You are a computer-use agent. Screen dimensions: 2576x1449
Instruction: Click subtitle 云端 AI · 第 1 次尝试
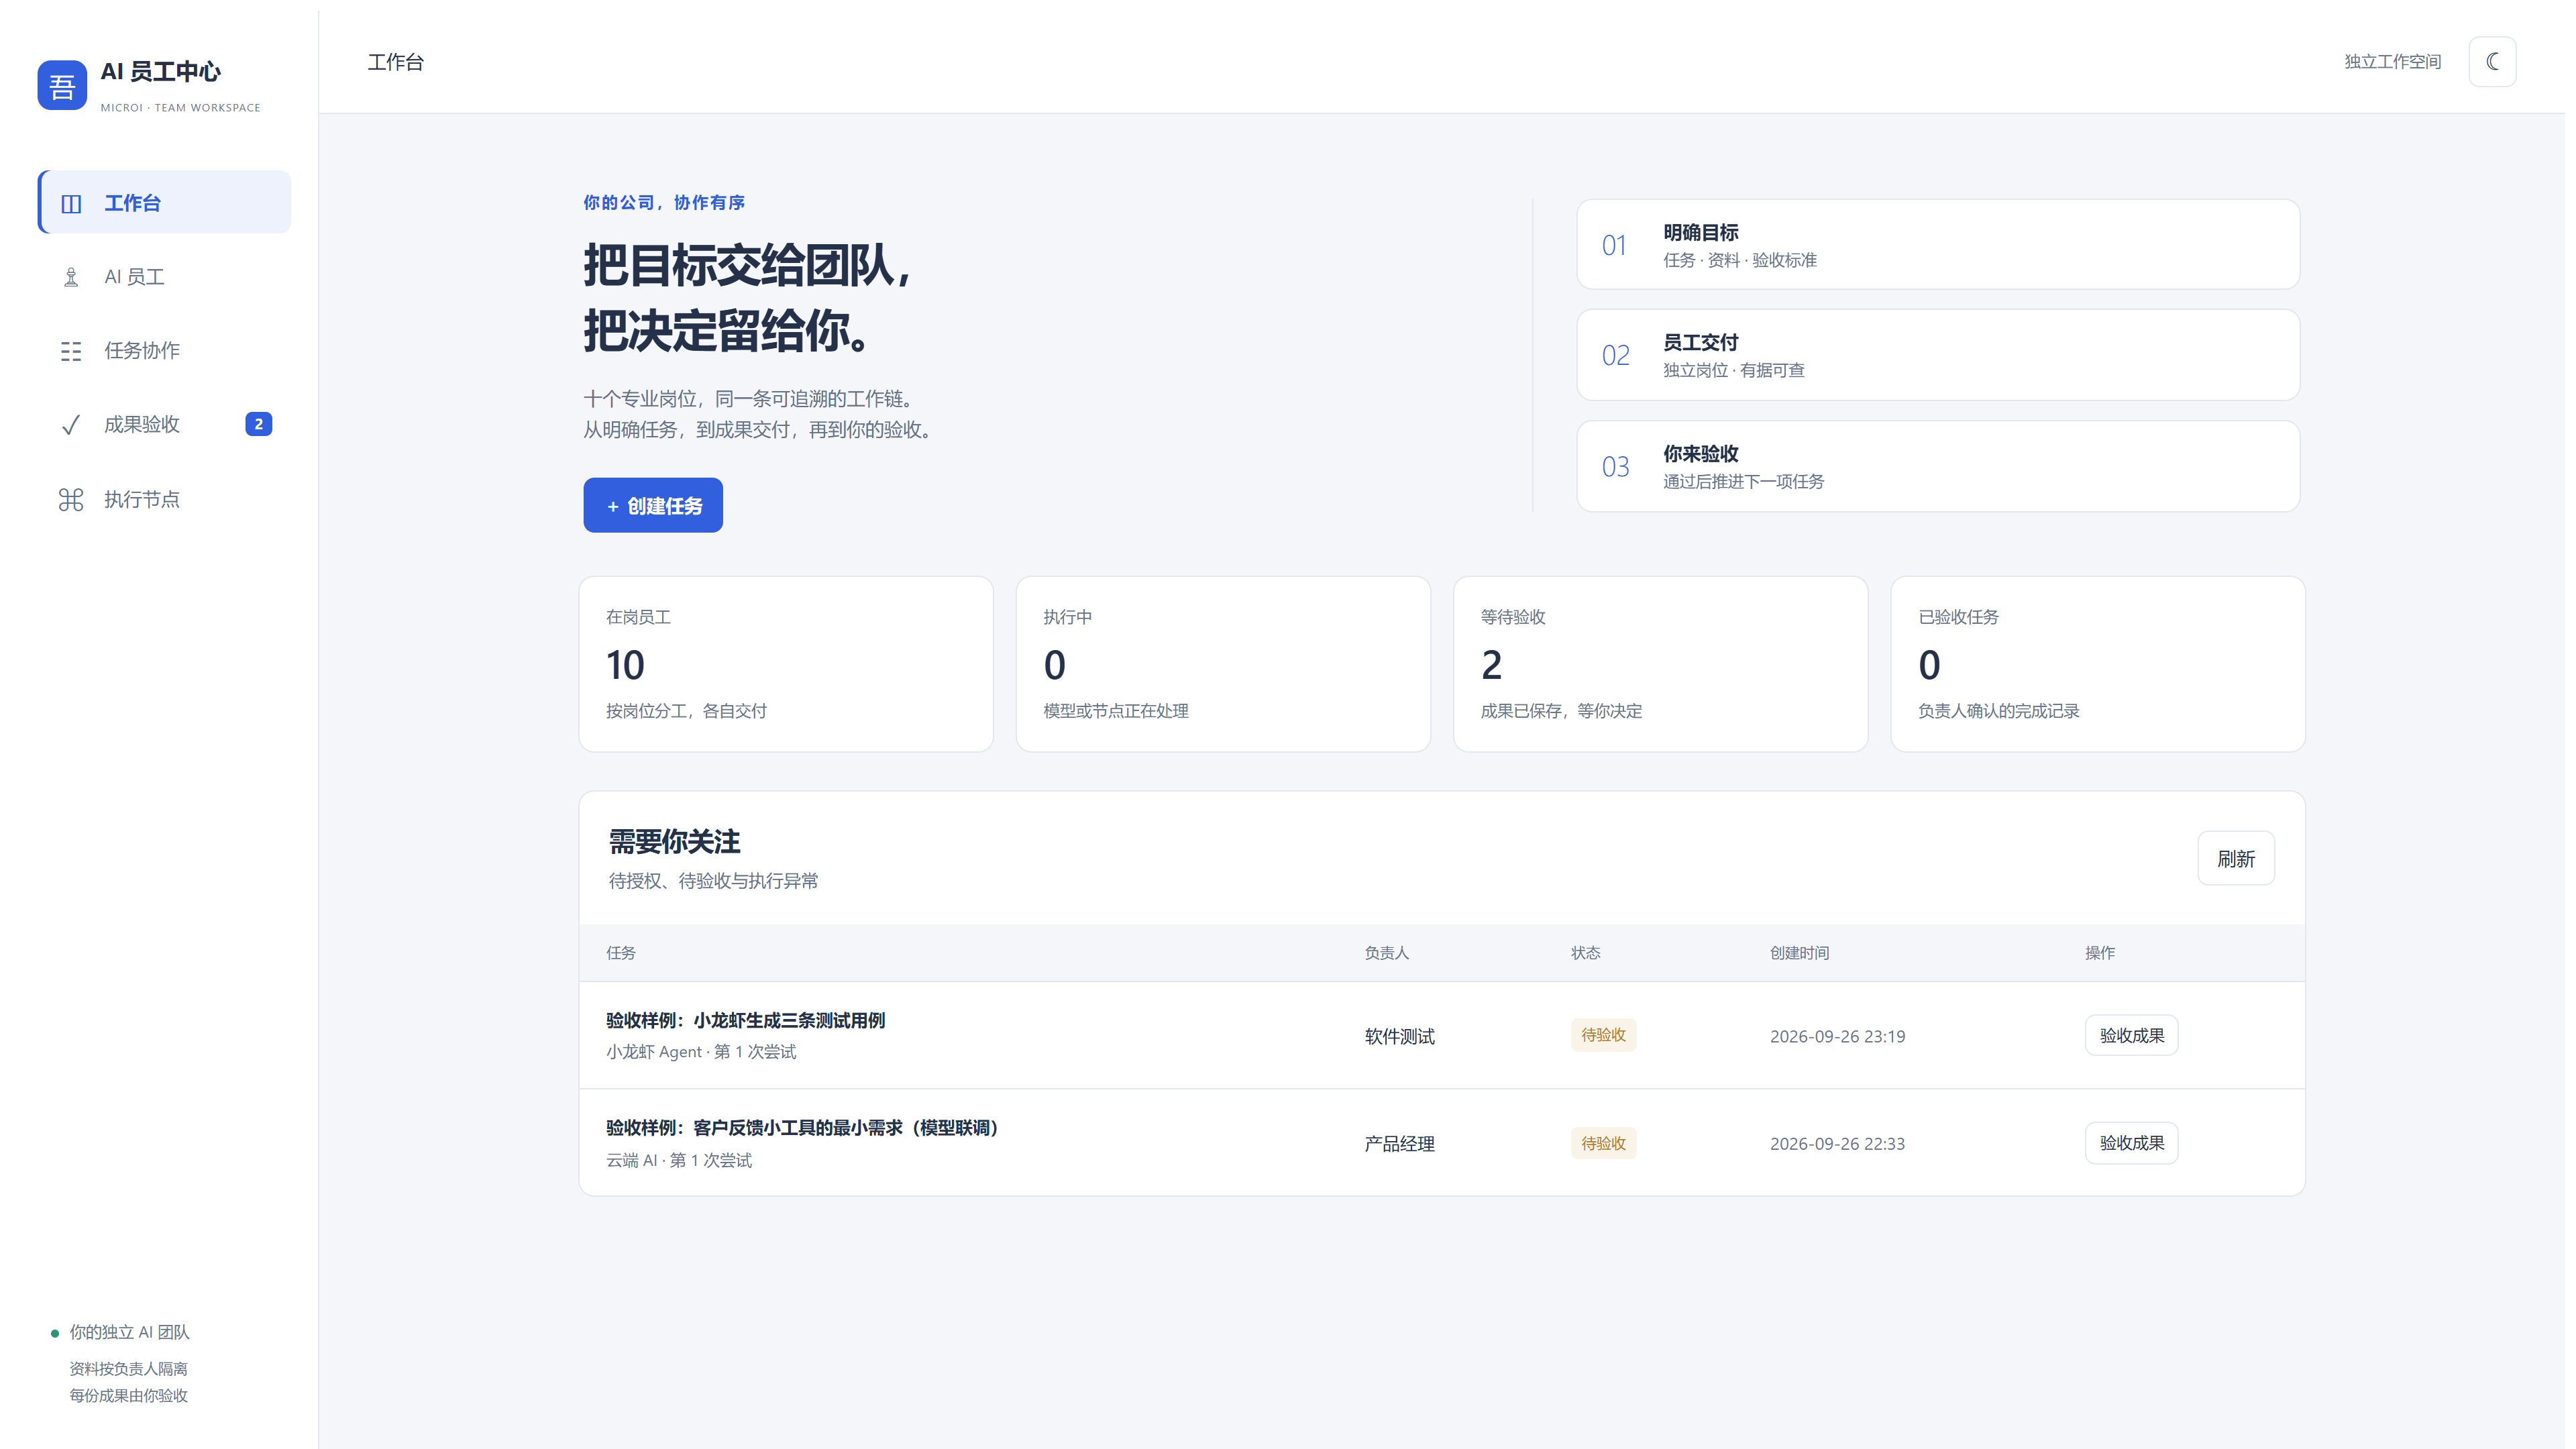(x=679, y=1160)
